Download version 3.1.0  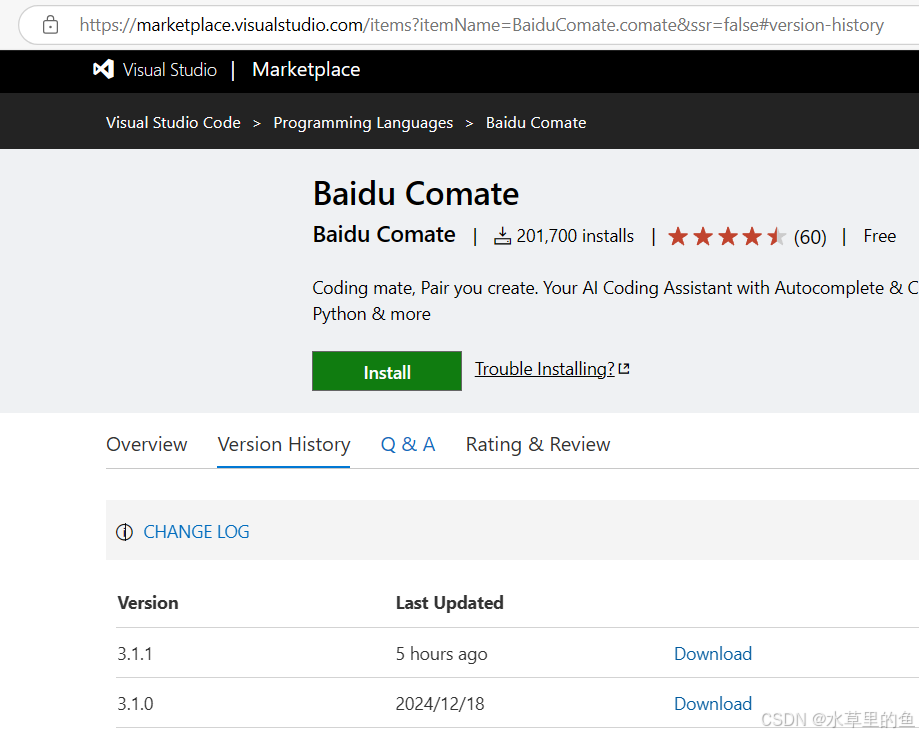click(x=713, y=703)
